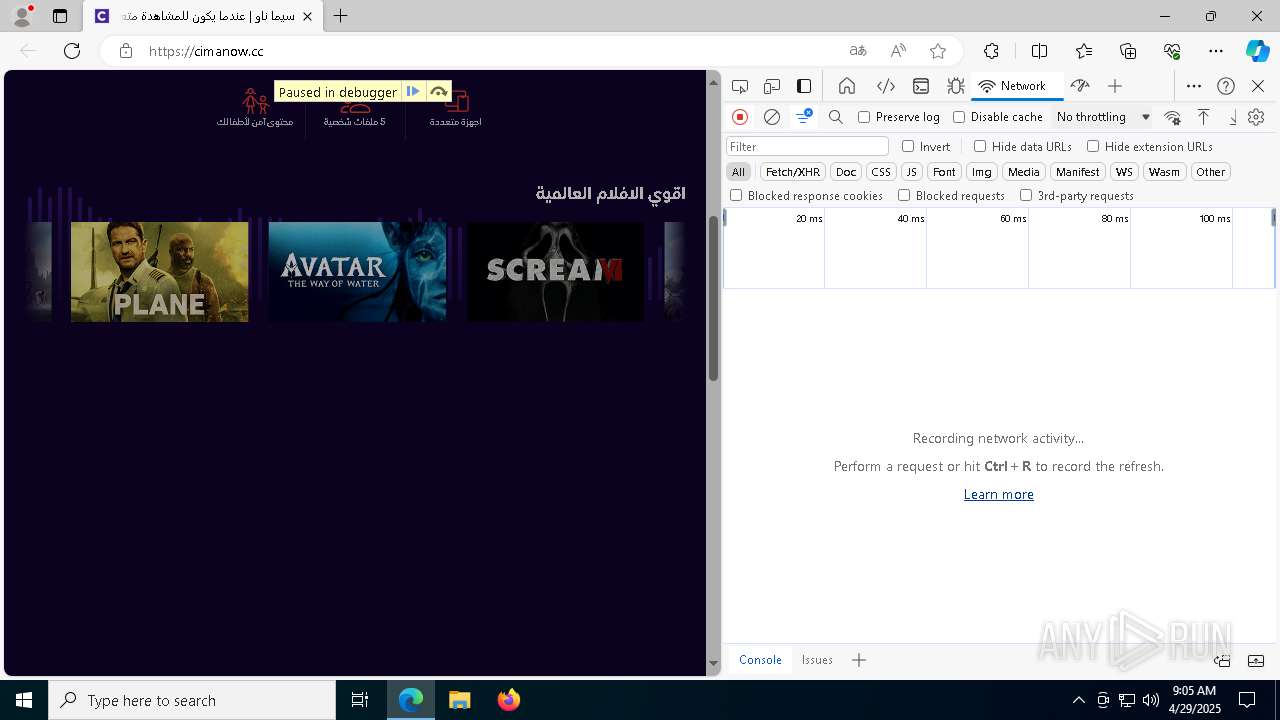
Task: Click the Plane movie poster
Action: [160, 272]
